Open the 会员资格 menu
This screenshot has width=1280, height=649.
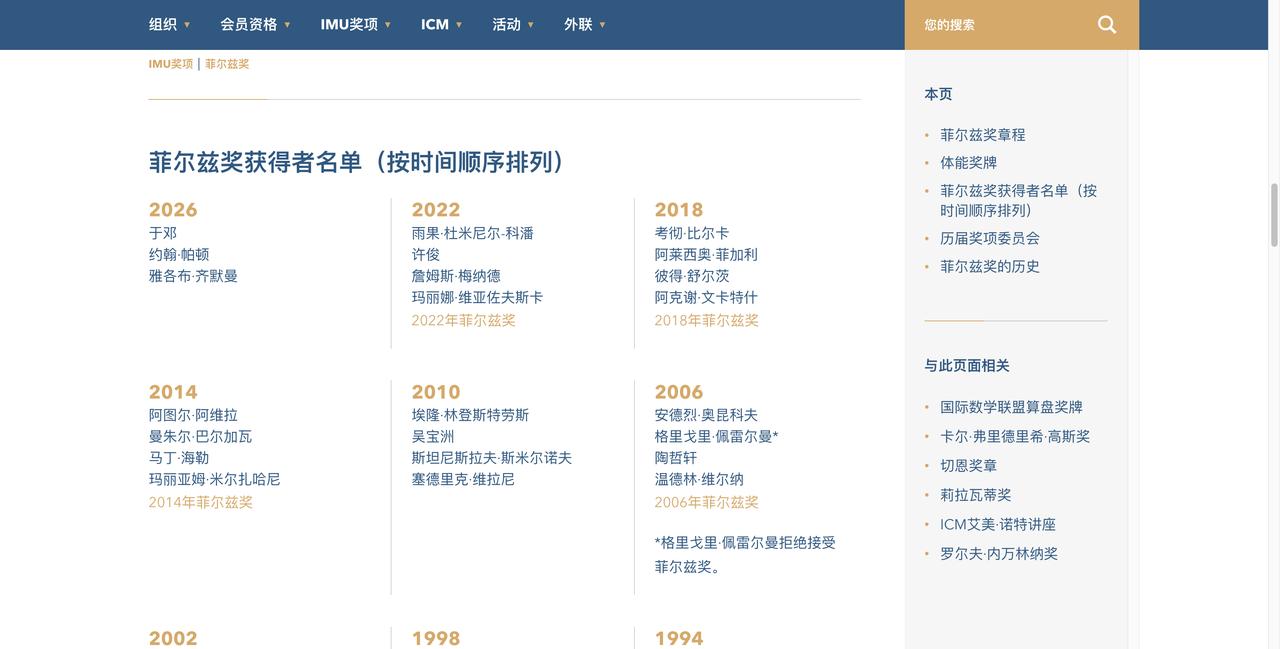249,25
